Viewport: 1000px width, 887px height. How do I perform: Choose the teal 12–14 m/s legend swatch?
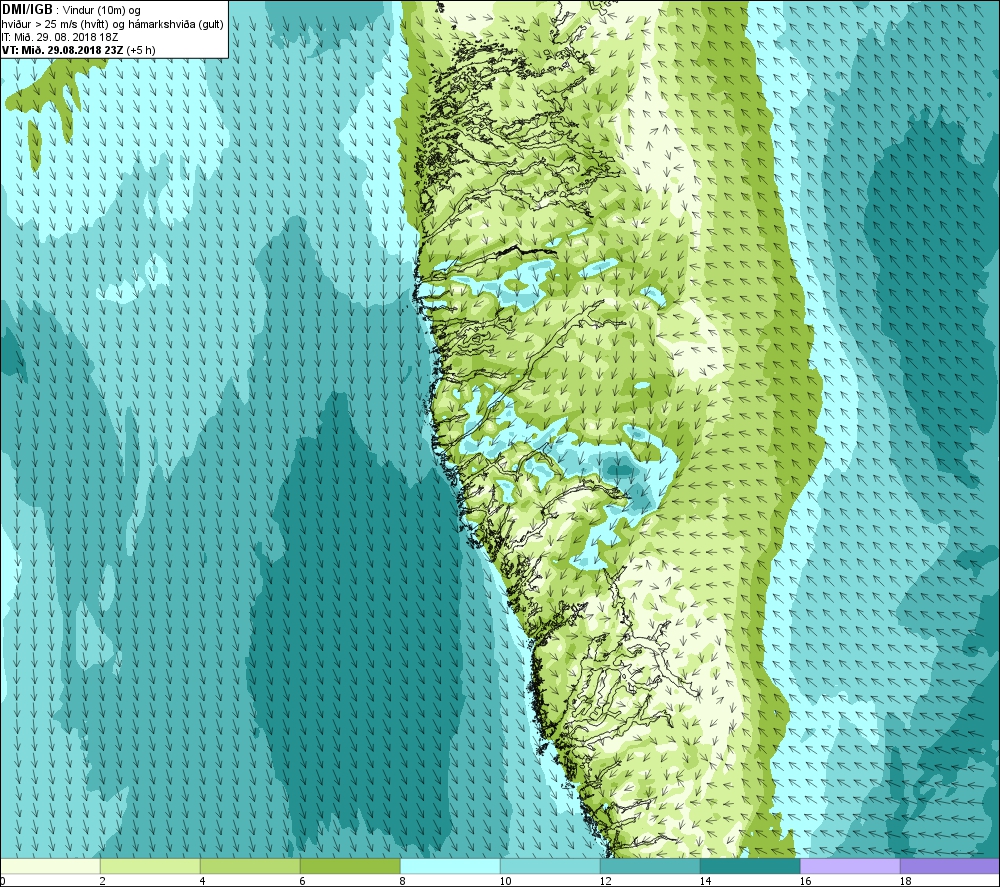click(x=650, y=866)
